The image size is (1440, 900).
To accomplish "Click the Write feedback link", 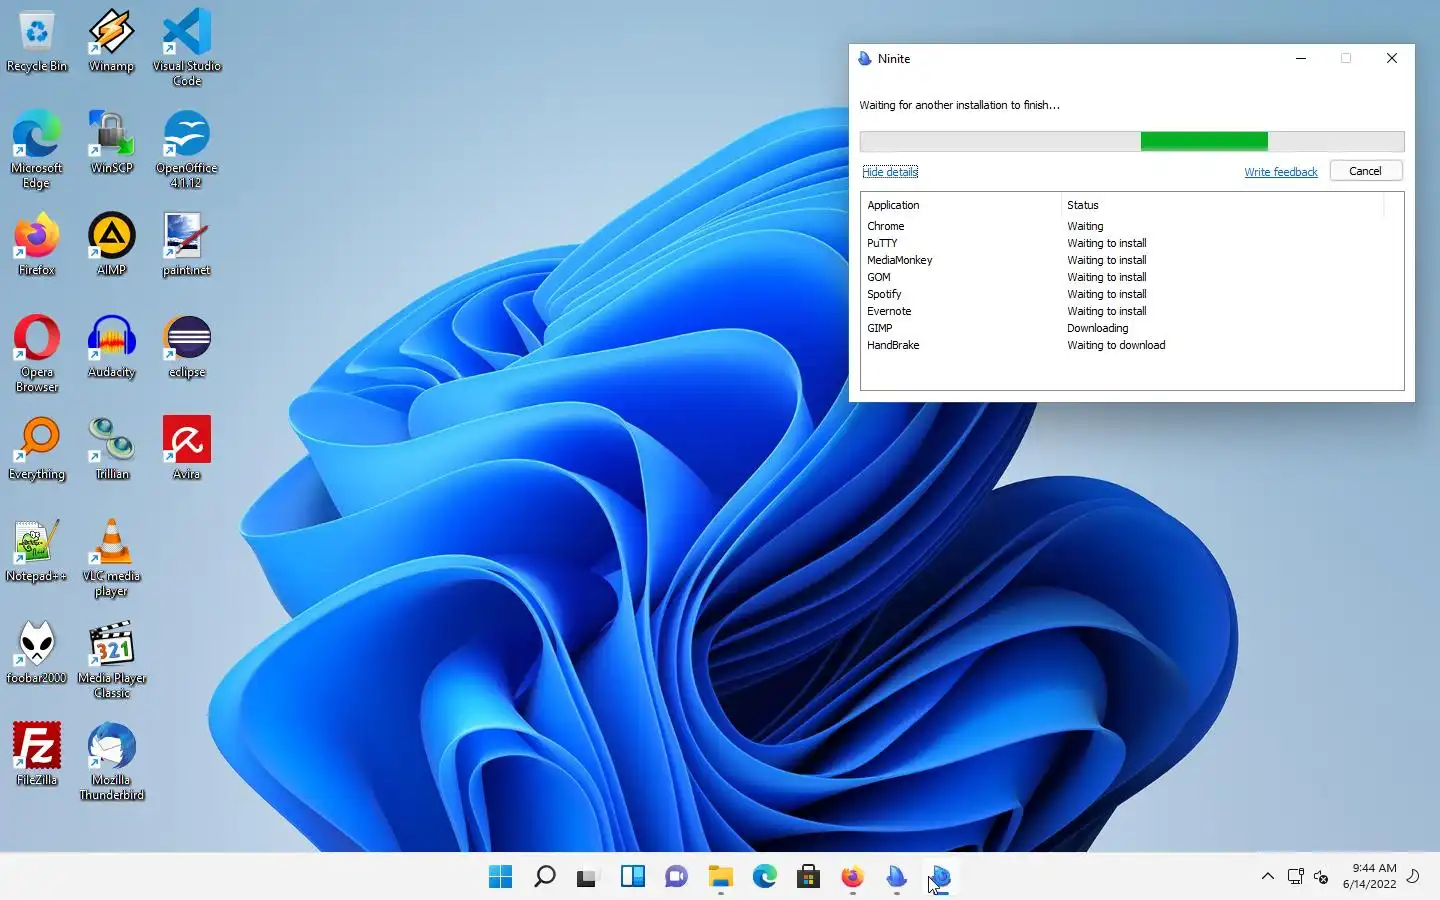I will (1280, 172).
